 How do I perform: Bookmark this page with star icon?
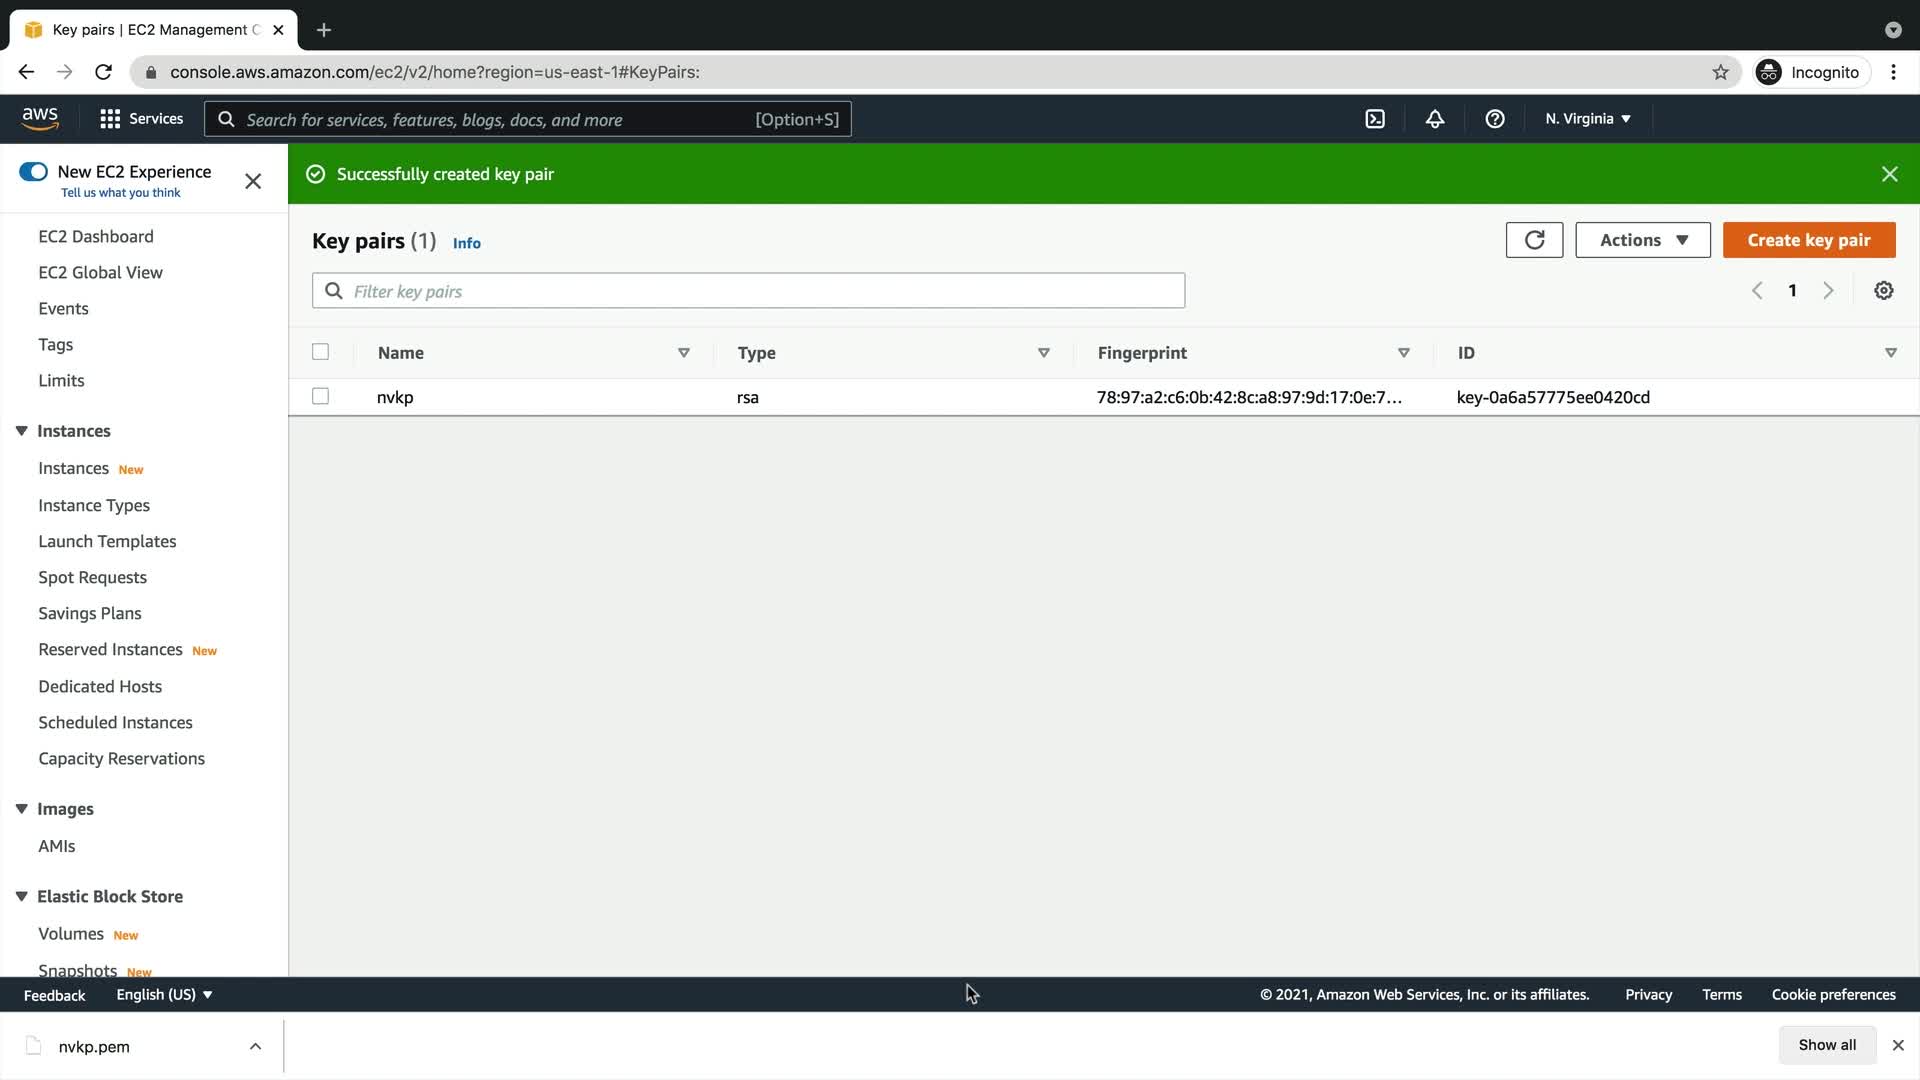pyautogui.click(x=1720, y=72)
